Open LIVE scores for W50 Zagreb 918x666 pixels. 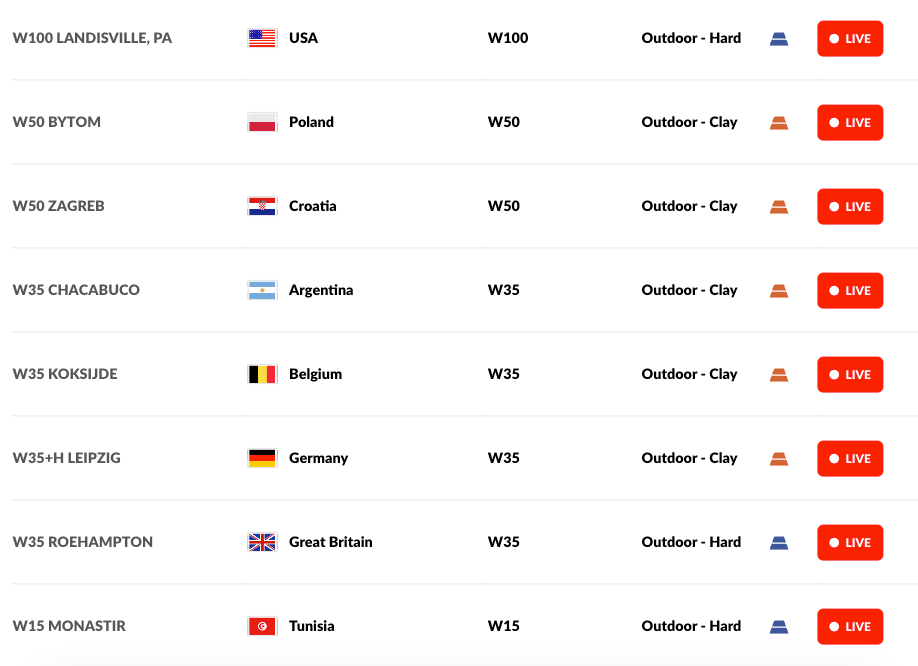click(x=850, y=207)
